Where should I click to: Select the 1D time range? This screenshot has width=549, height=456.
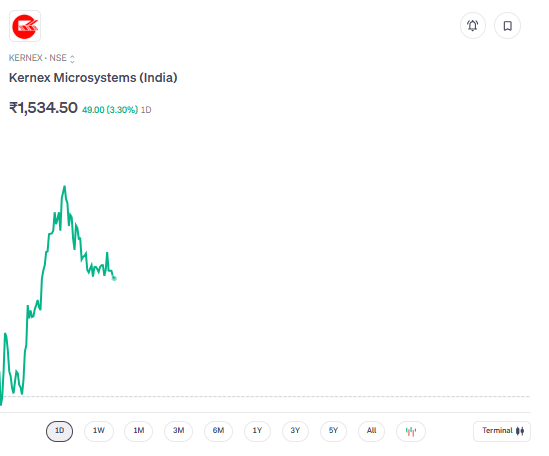point(60,431)
